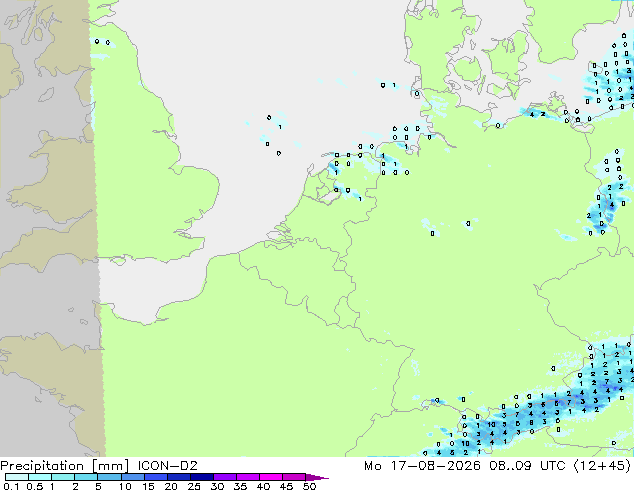Select the 5–10 mm legend swatch
Viewport: 634px width, 490px height.
[109, 477]
